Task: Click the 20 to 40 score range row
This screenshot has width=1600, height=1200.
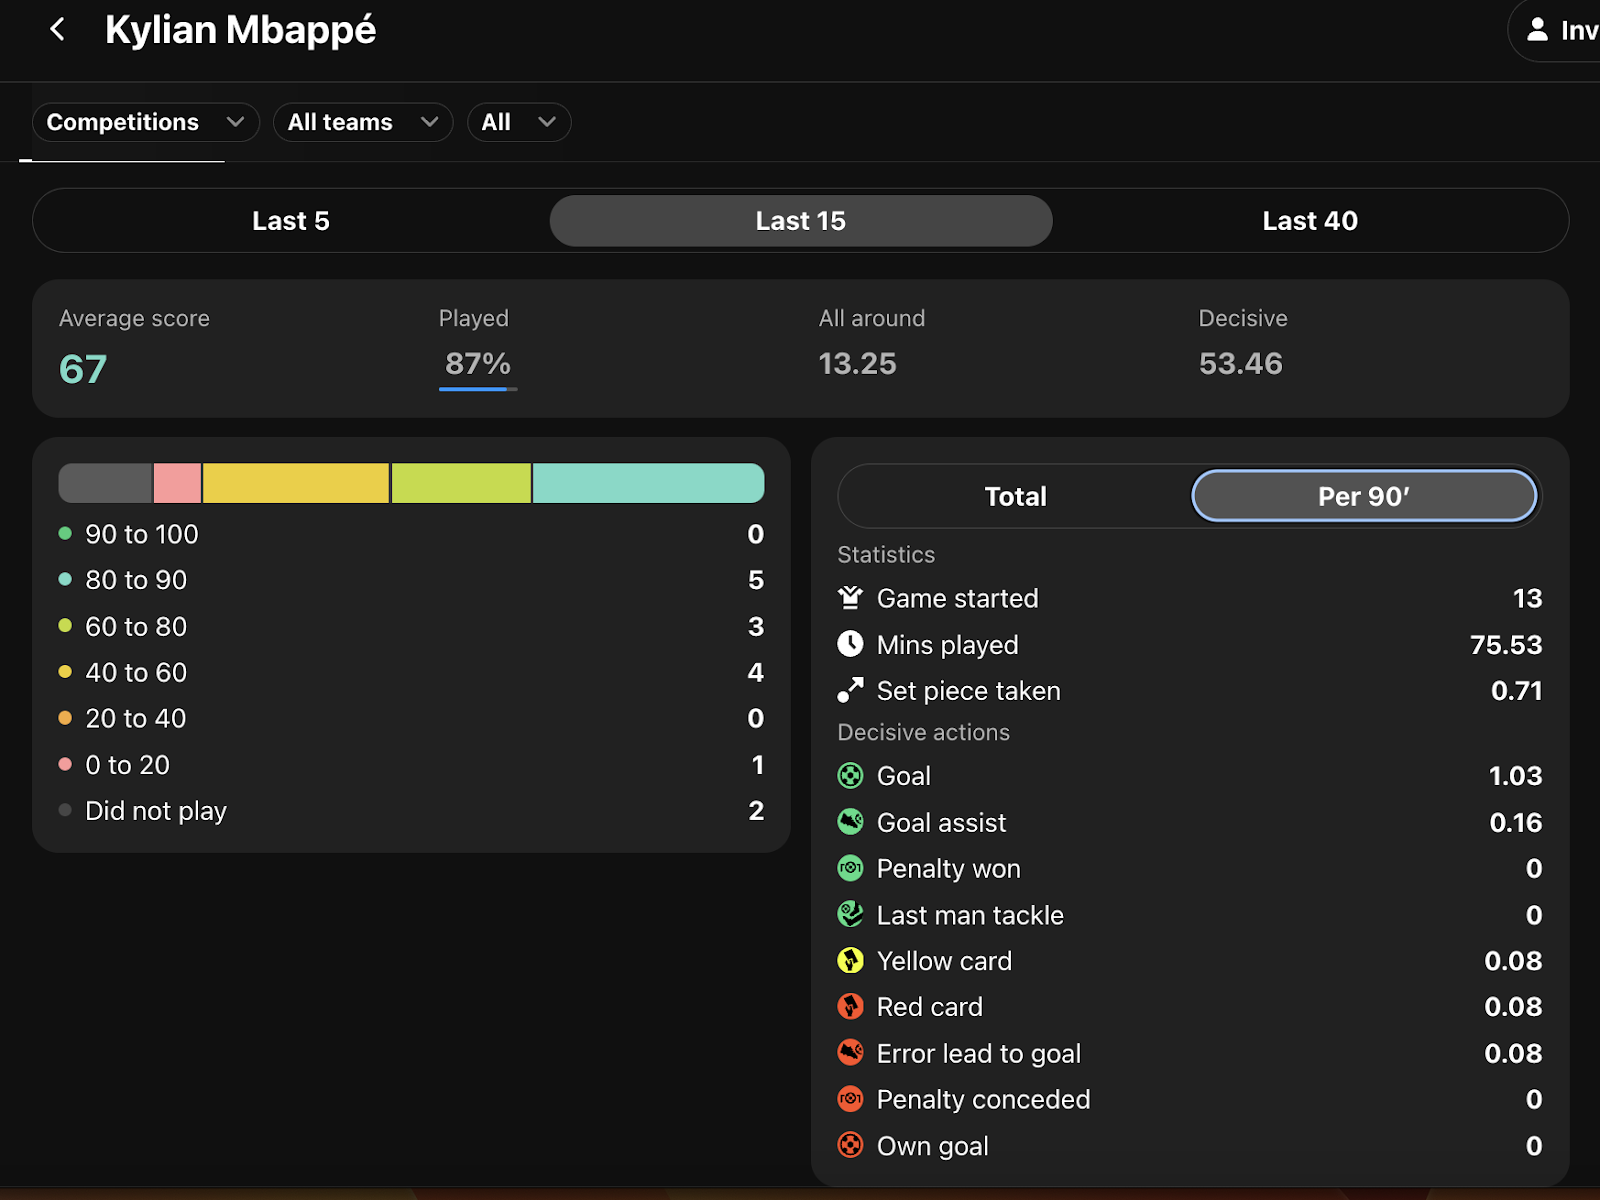Action: (x=411, y=718)
